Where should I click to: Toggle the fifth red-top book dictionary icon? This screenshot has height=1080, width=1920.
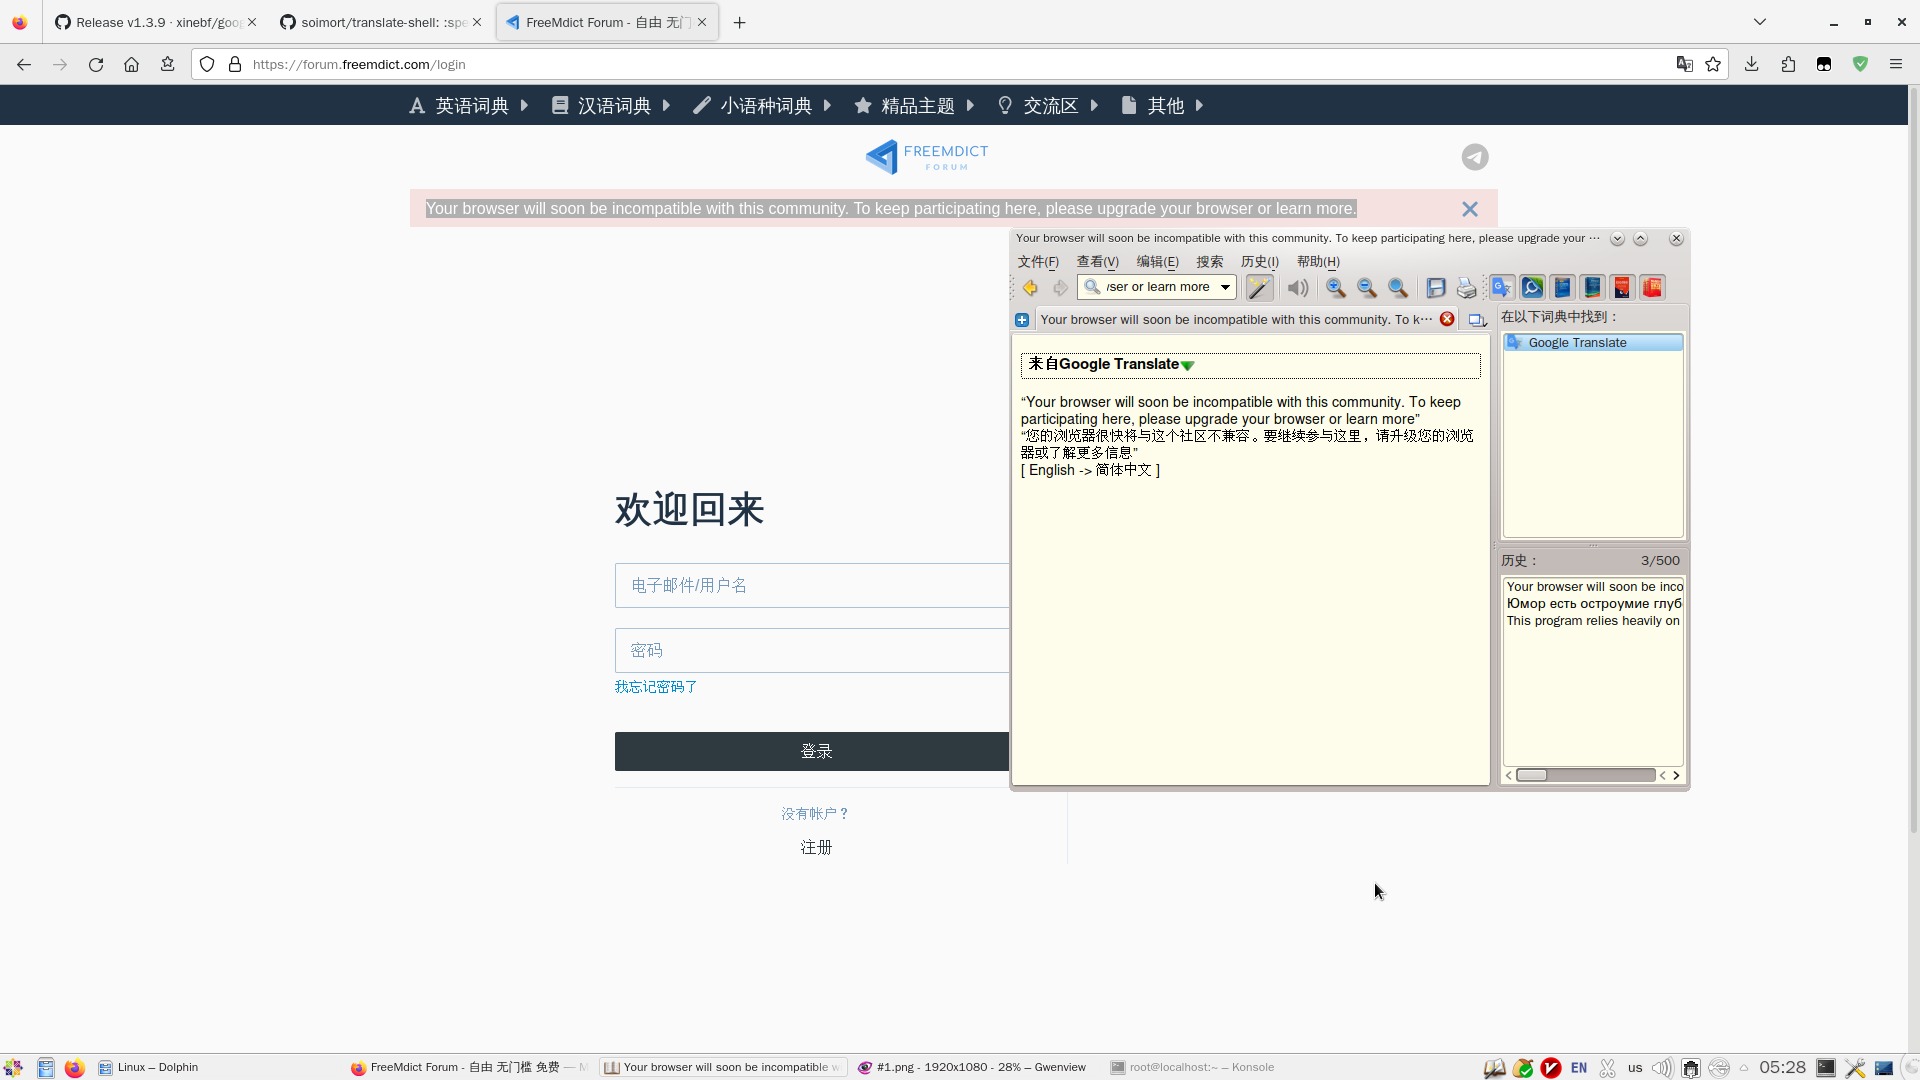(x=1622, y=288)
